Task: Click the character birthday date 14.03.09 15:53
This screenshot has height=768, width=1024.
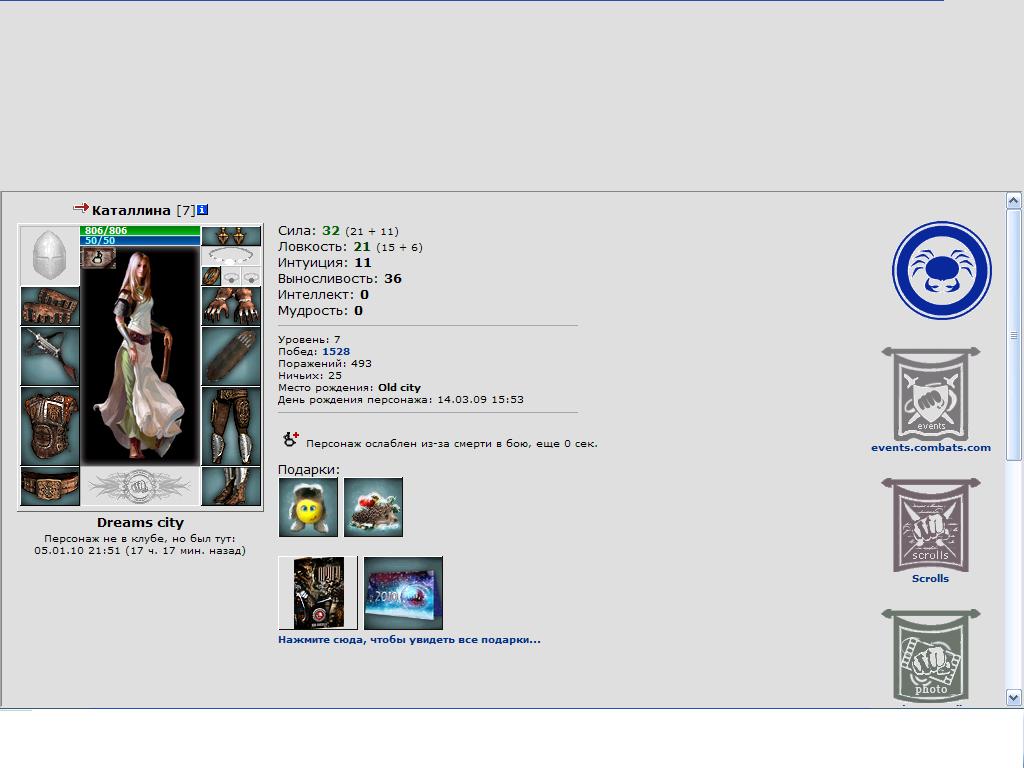Action: point(480,400)
